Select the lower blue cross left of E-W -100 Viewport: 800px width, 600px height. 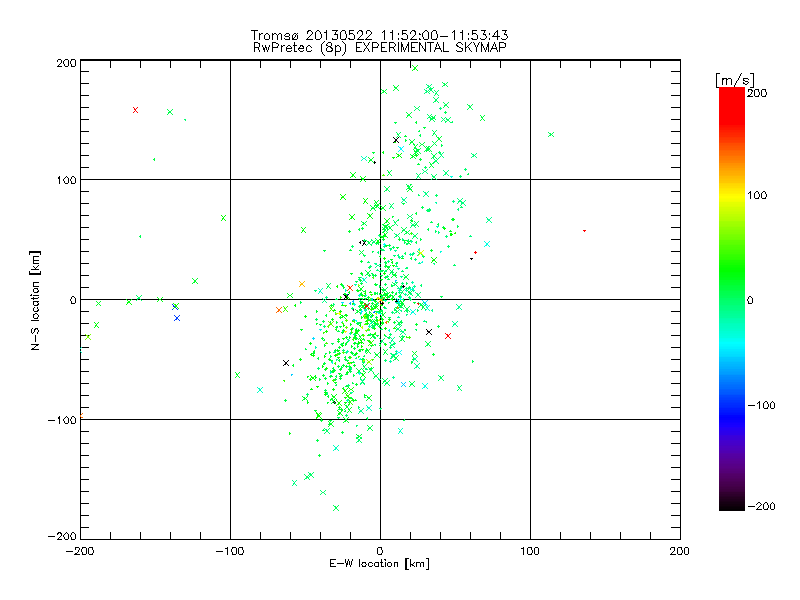point(177,318)
